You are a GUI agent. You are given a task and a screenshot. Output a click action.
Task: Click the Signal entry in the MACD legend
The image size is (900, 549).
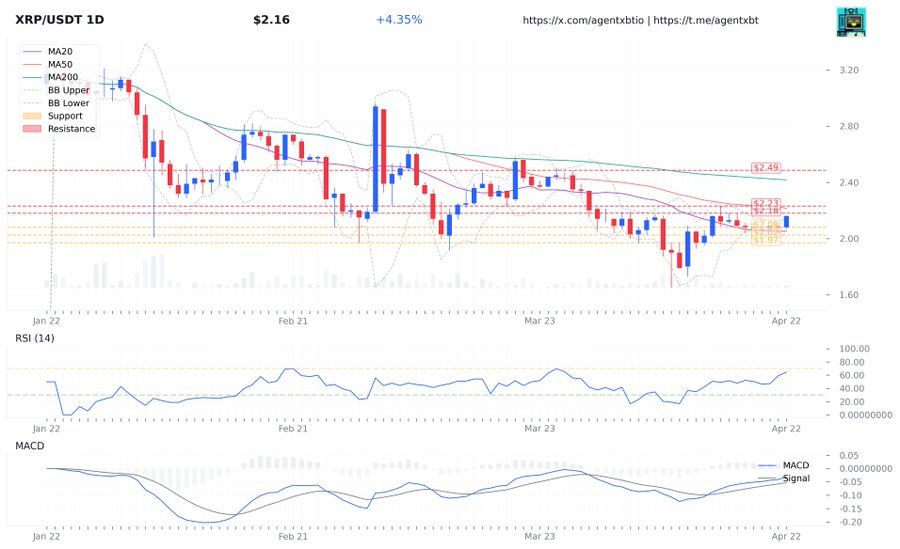coord(784,478)
